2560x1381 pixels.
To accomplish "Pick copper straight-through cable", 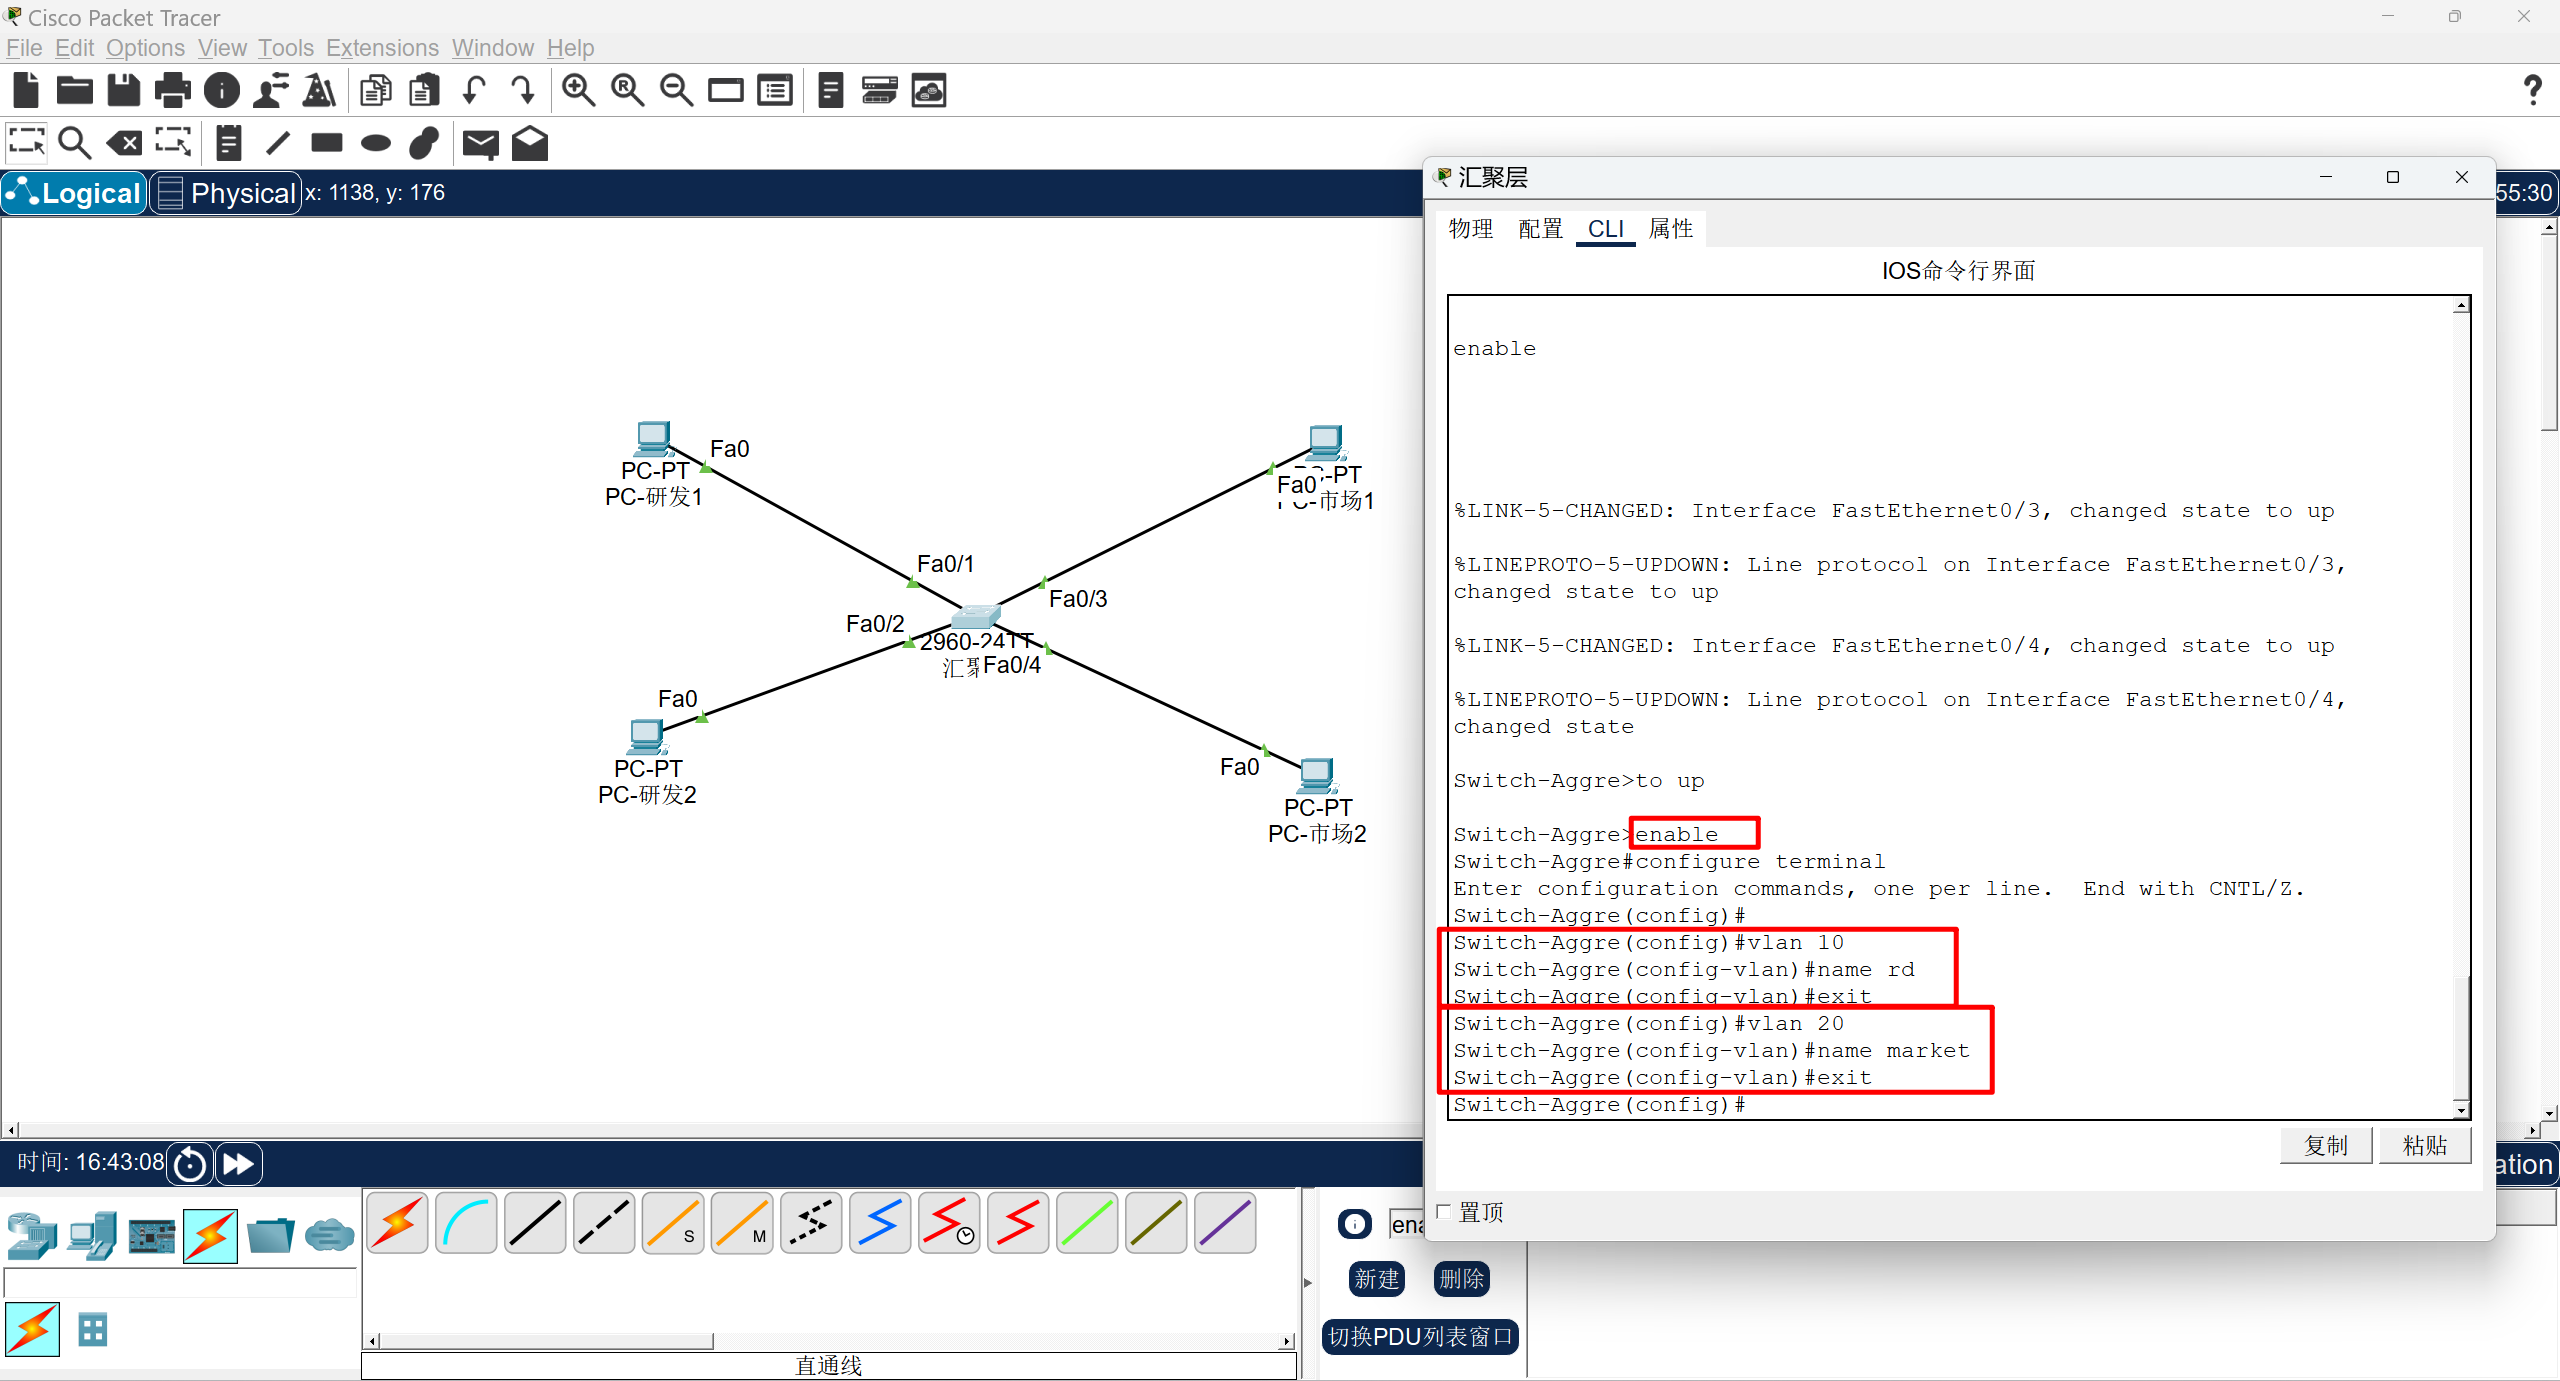I will (x=535, y=1222).
